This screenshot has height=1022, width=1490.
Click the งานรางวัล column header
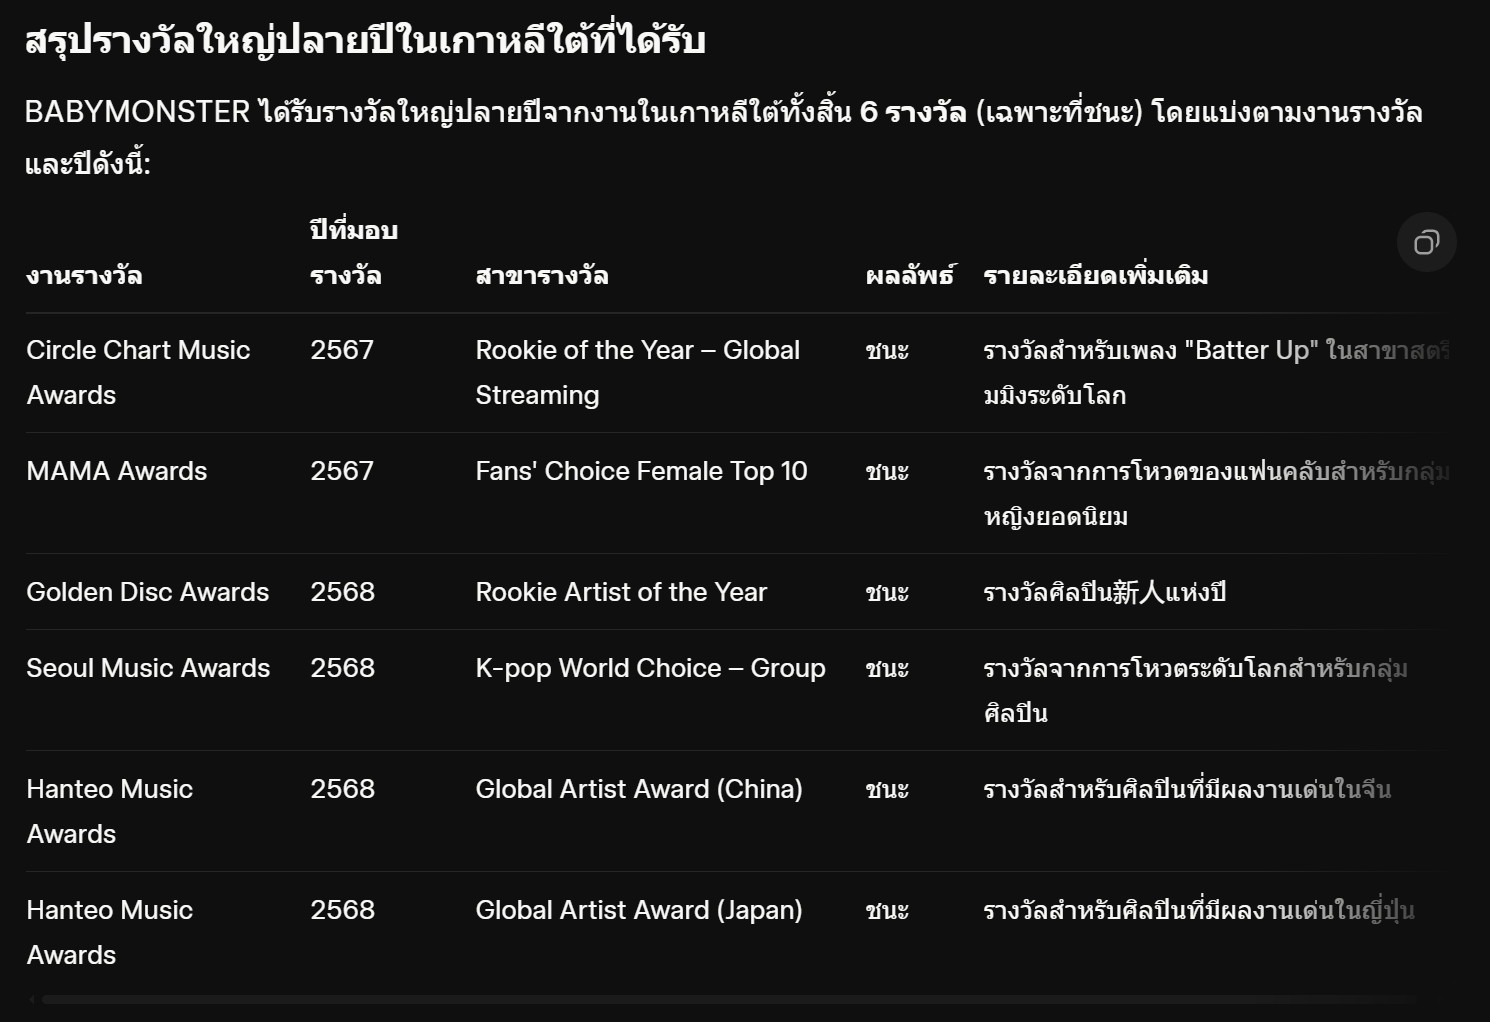click(84, 275)
